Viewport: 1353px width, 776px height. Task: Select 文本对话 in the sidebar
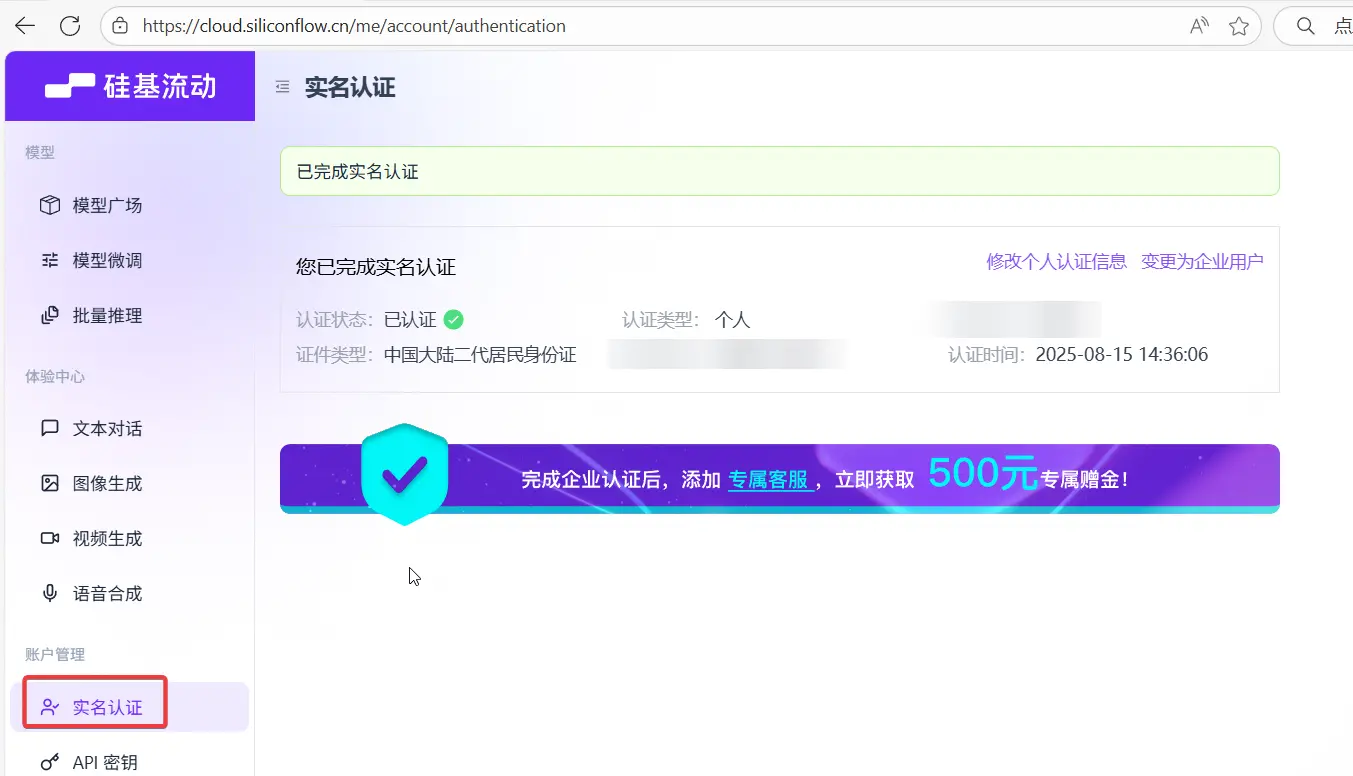pos(107,428)
